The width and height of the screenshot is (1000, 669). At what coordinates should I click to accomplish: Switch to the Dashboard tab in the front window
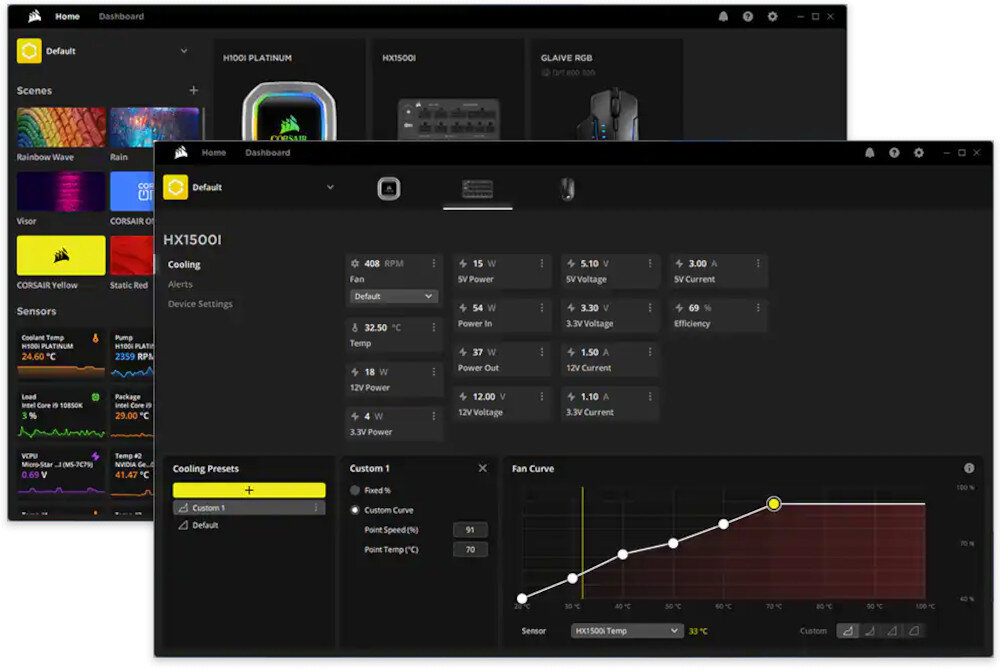pyautogui.click(x=267, y=153)
